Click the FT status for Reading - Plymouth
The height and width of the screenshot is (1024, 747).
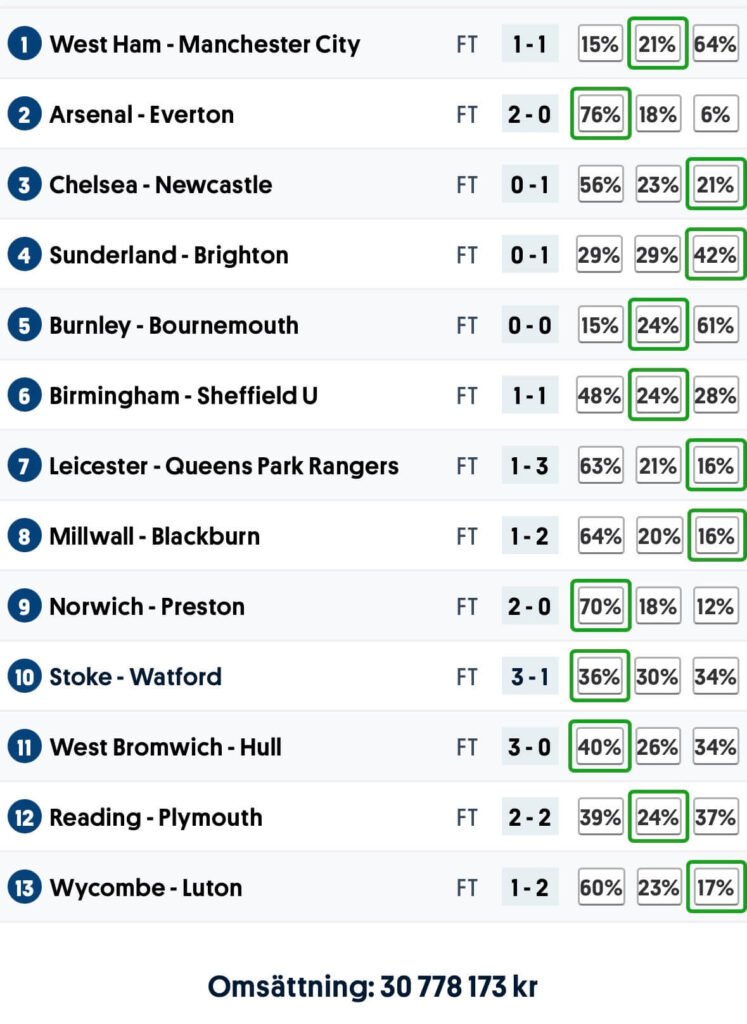pos(467,817)
